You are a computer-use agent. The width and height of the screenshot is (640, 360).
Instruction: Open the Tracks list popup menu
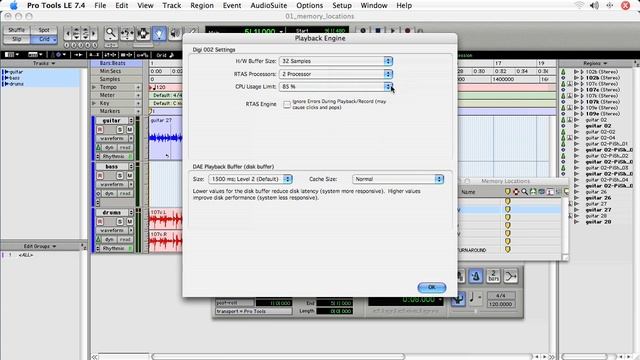pos(44,64)
